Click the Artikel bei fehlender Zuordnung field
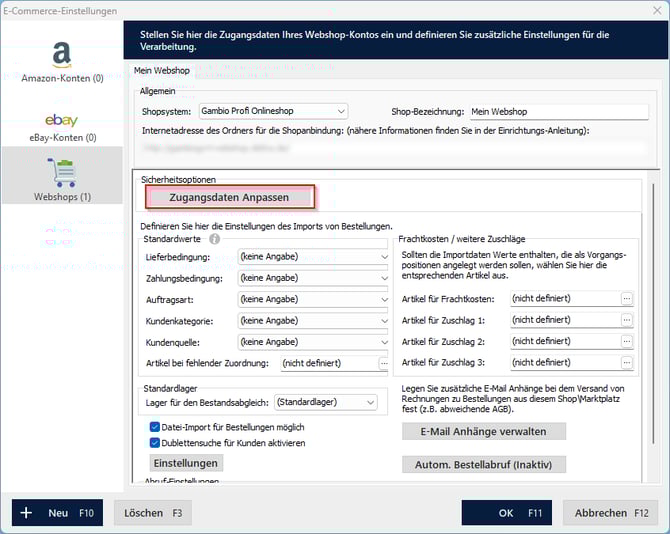 point(329,363)
